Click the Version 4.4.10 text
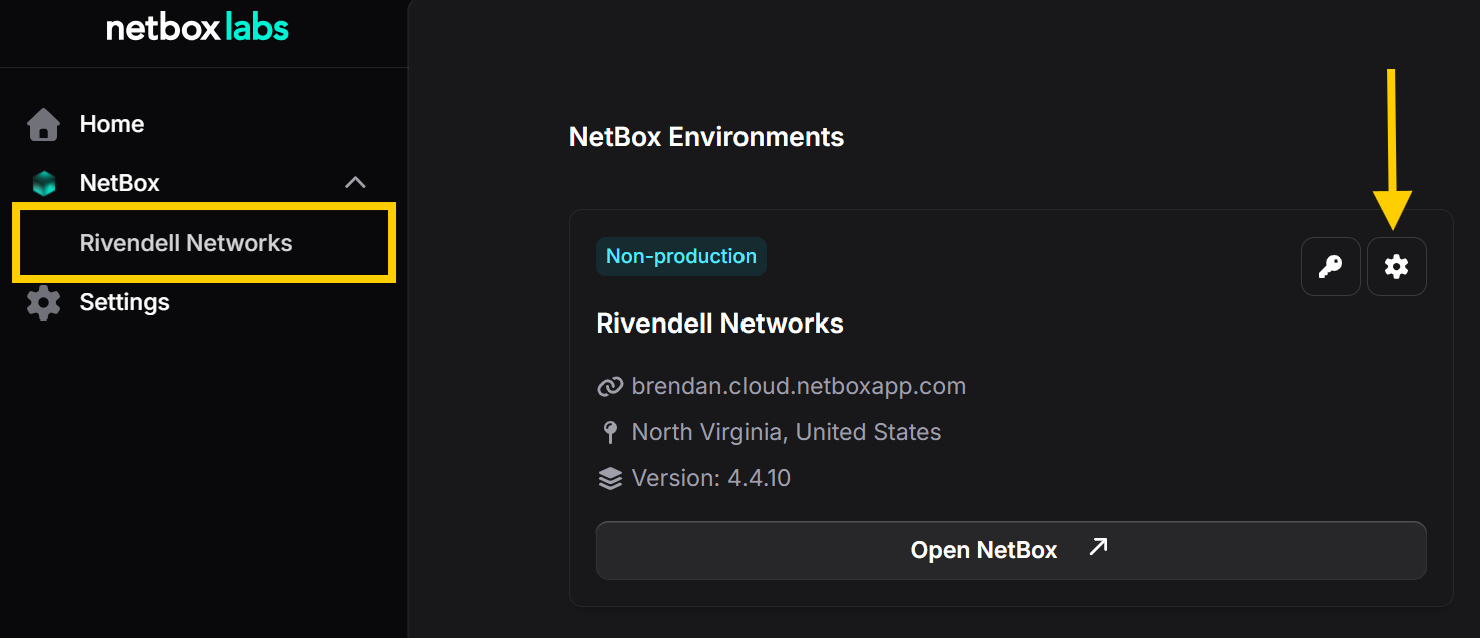The image size is (1480, 638). point(710,477)
